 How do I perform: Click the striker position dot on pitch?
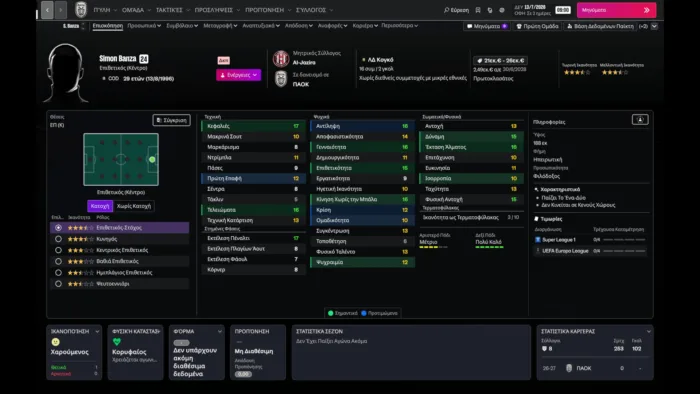[152, 159]
